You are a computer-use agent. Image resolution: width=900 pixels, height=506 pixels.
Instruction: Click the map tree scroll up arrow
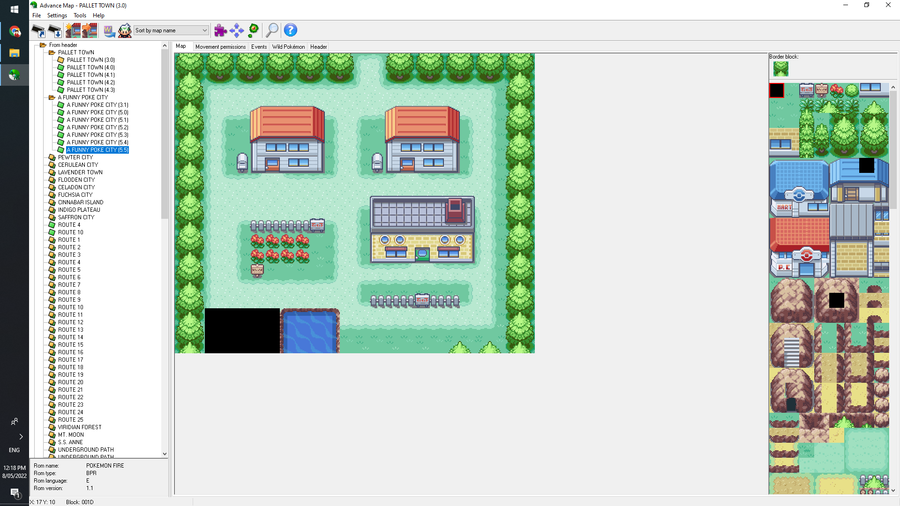(x=165, y=45)
